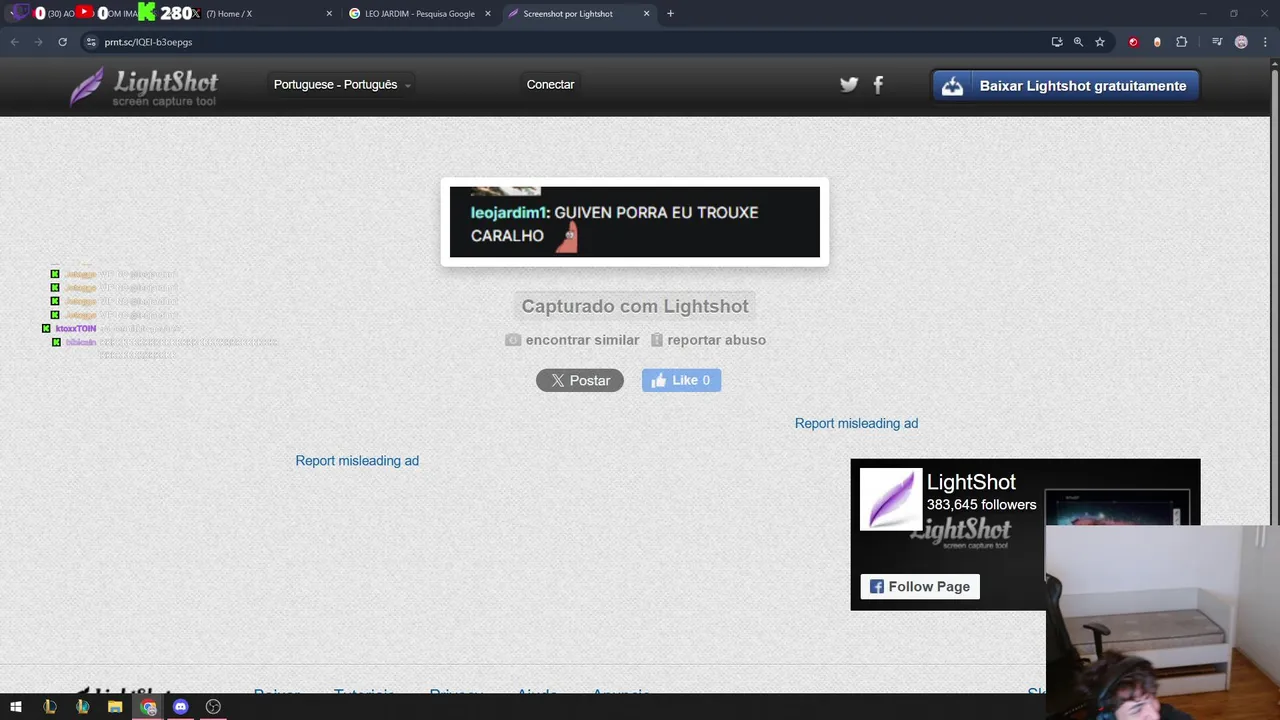Open the zoom magnifier icon in address bar
Image resolution: width=1280 pixels, height=720 pixels.
tap(1078, 42)
